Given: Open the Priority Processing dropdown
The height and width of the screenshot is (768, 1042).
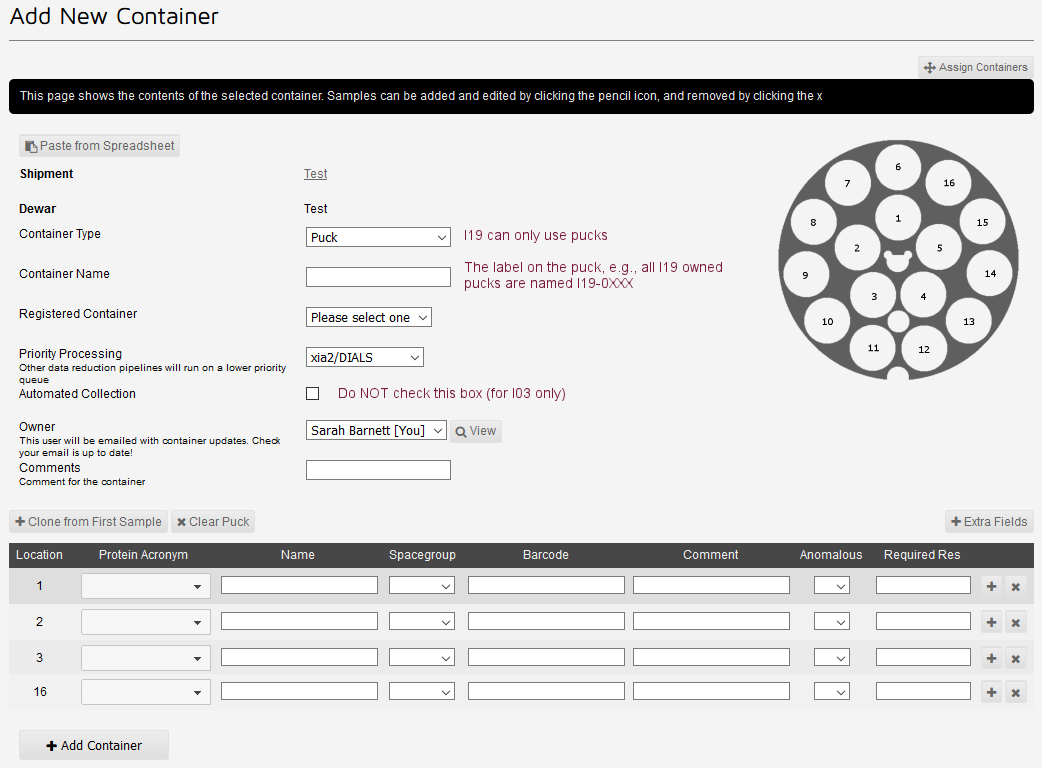Looking at the screenshot, I should pyautogui.click(x=365, y=357).
